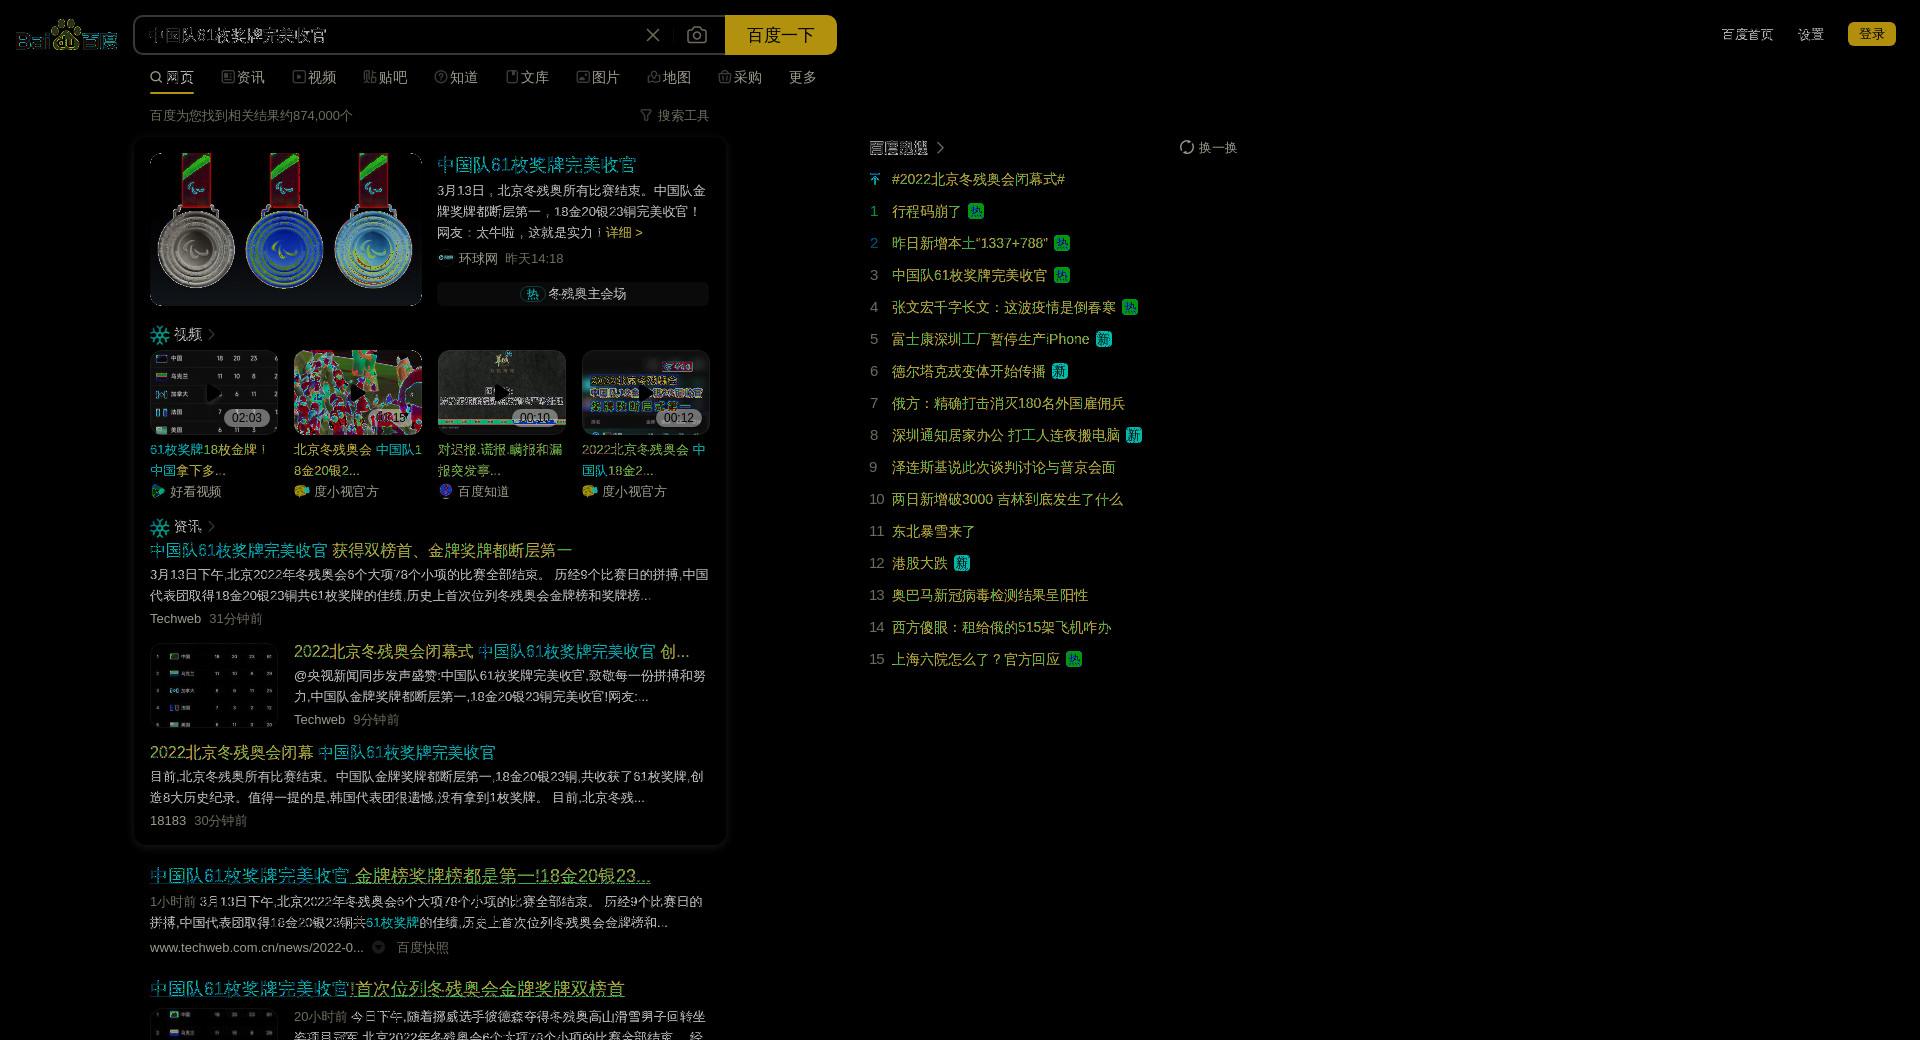Expand the 视频 section chevron
Image resolution: width=1920 pixels, height=1040 pixels.
[211, 334]
